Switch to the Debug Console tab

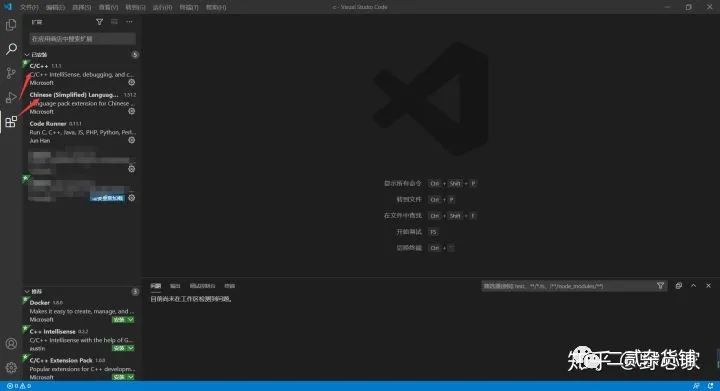point(202,286)
